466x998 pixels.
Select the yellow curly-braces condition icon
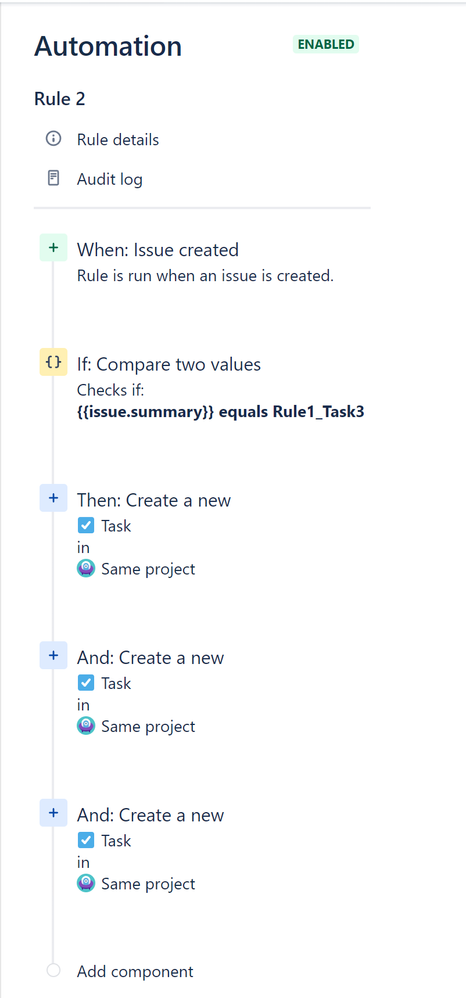53,362
